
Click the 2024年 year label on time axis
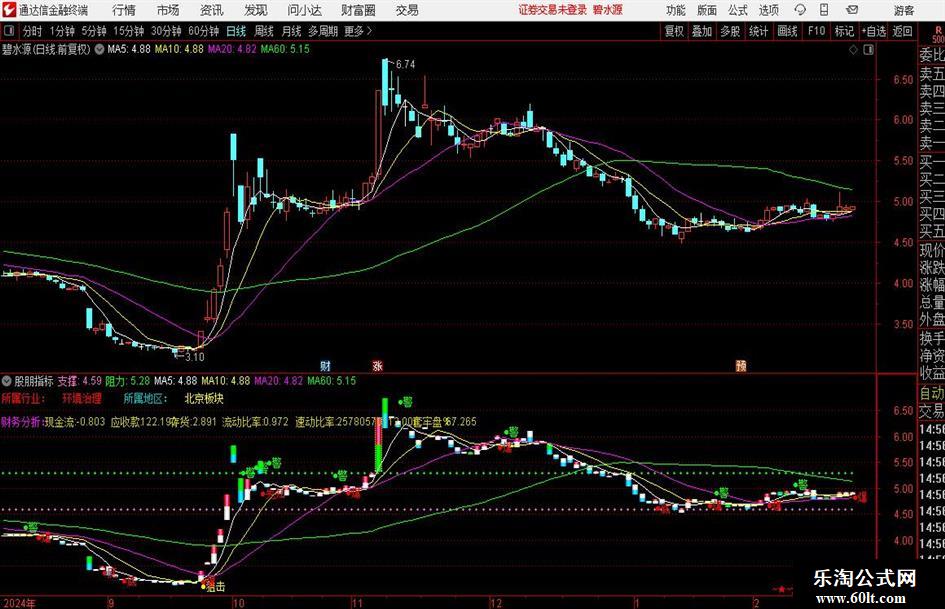click(x=19, y=603)
